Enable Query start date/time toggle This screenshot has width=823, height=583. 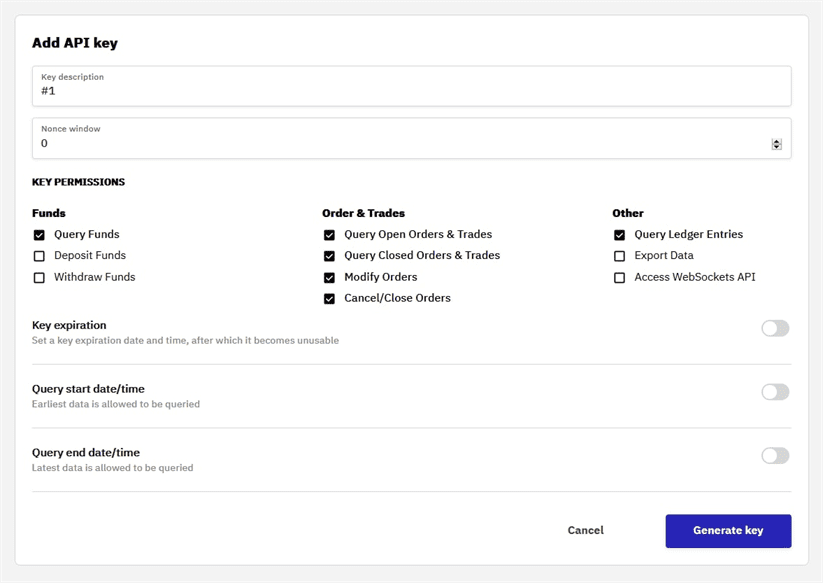point(775,392)
